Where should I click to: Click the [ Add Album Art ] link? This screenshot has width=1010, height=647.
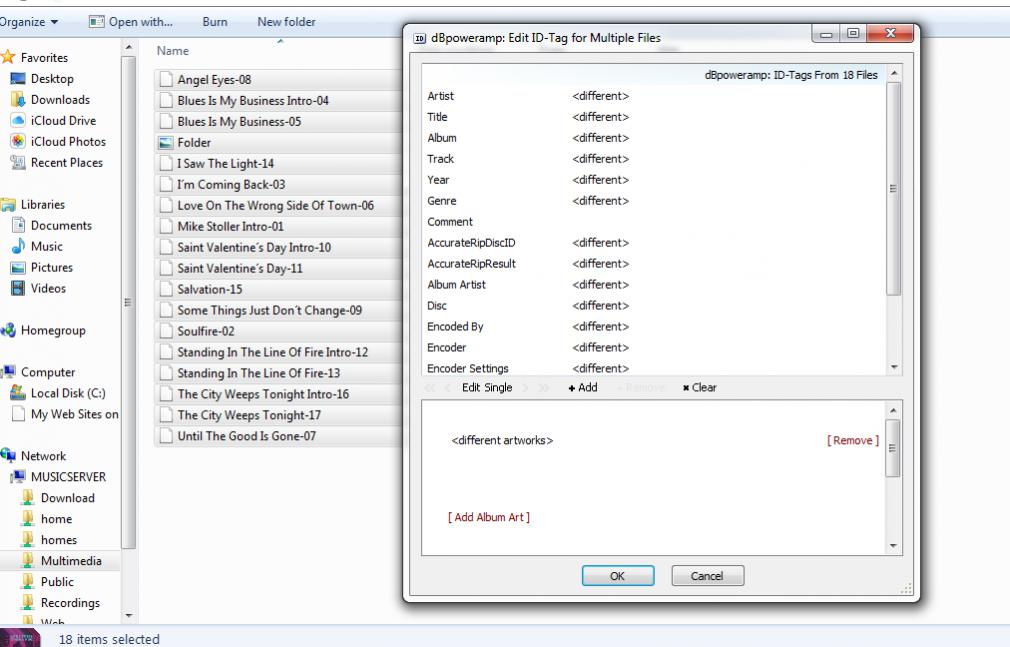click(488, 517)
